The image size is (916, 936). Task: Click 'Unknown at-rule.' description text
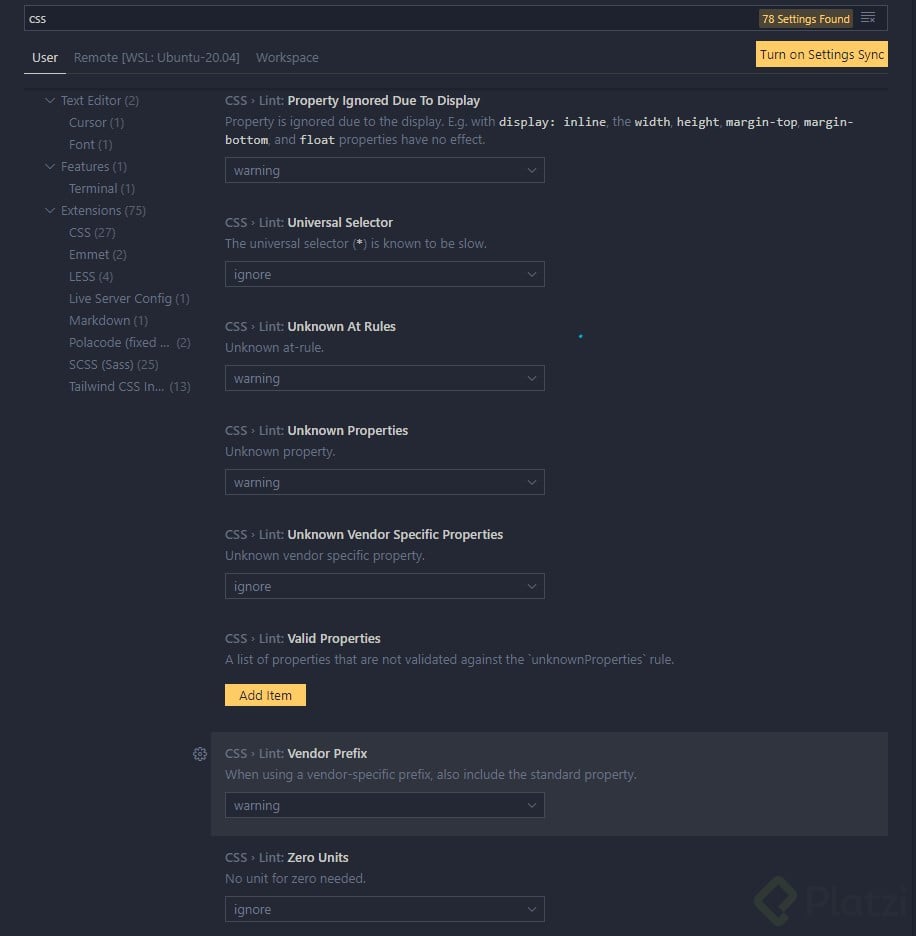click(x=274, y=347)
